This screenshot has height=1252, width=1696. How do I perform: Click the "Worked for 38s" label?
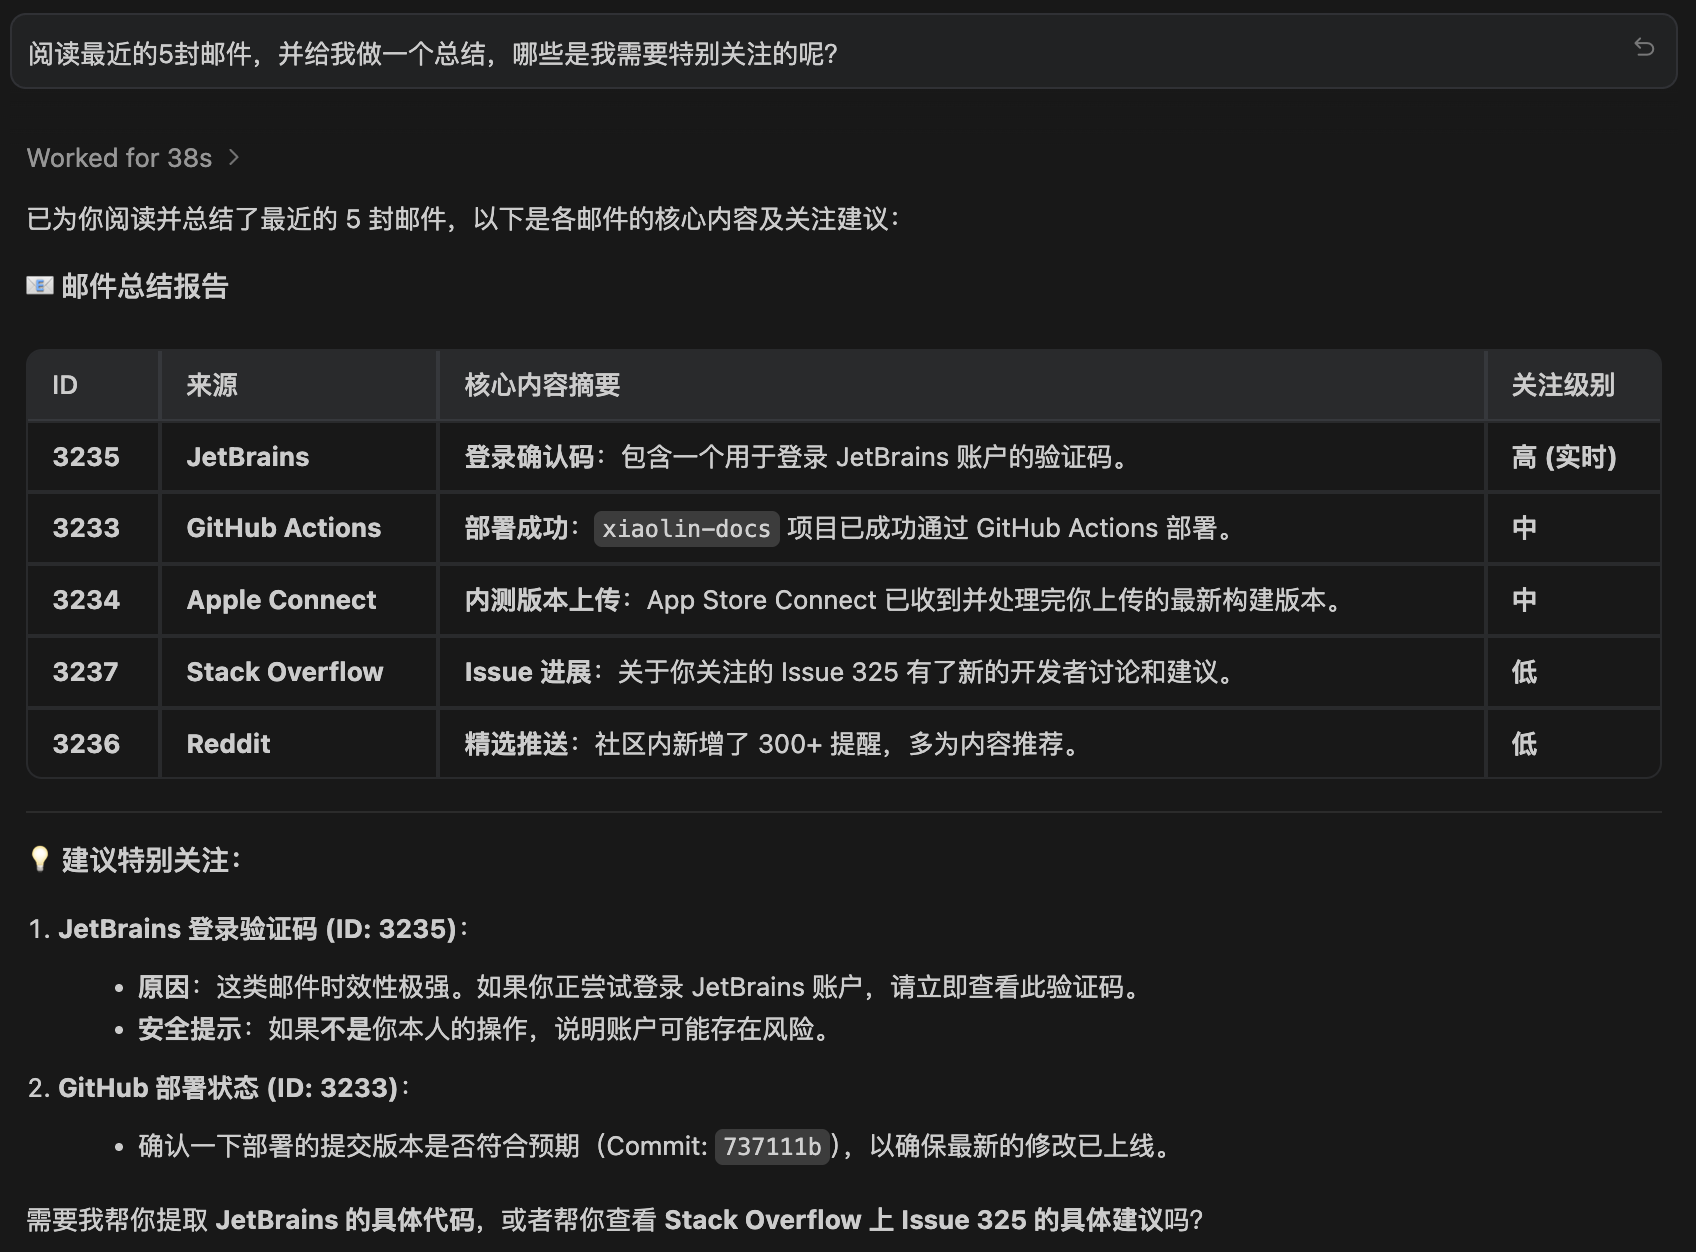point(119,158)
